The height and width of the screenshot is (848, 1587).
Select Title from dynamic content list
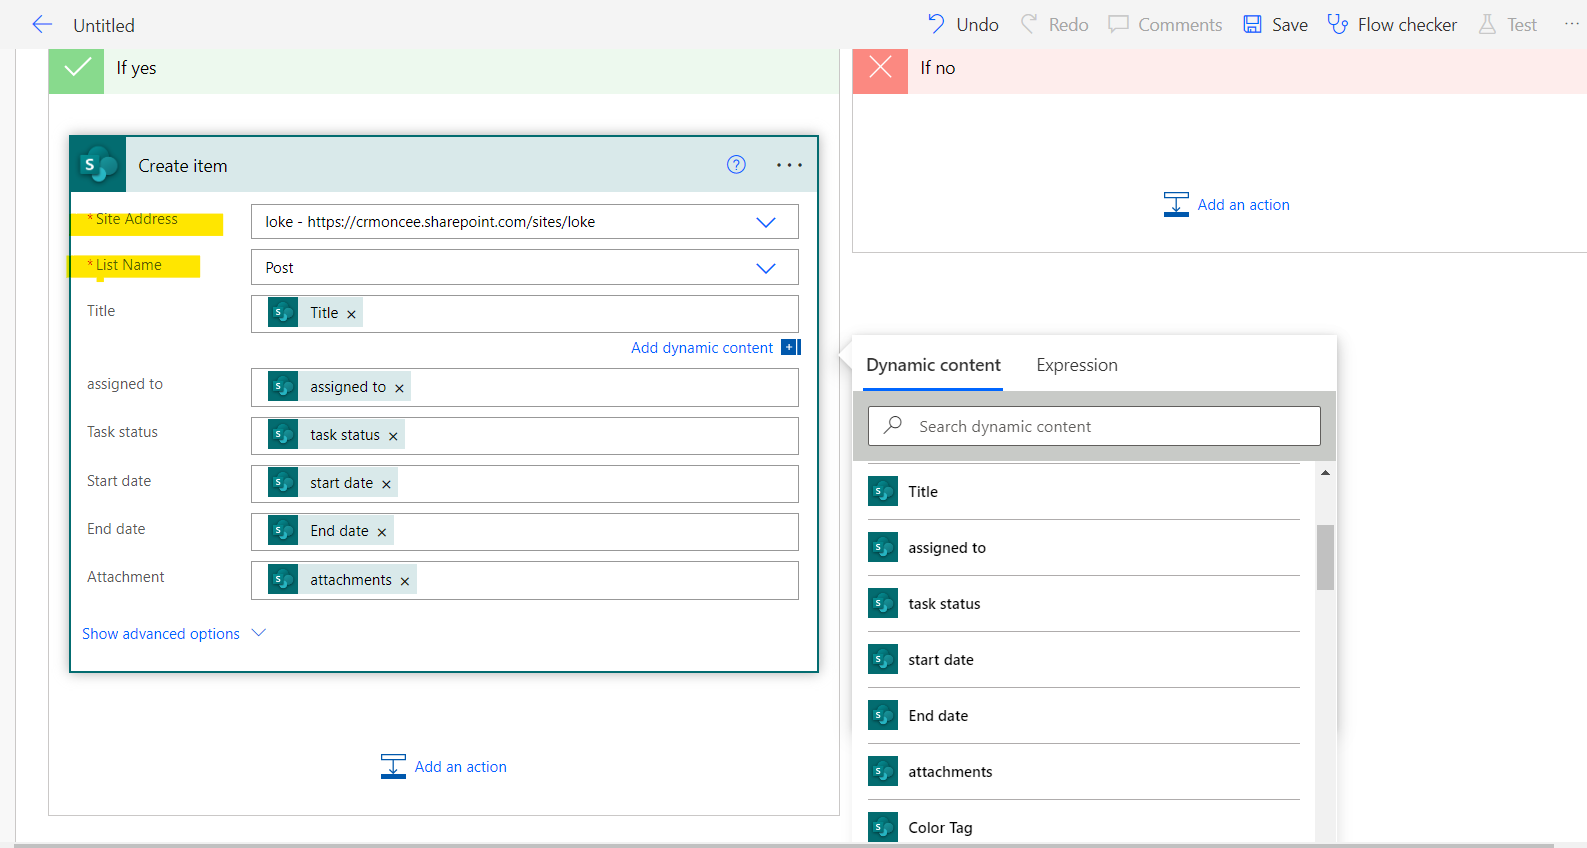point(1083,492)
